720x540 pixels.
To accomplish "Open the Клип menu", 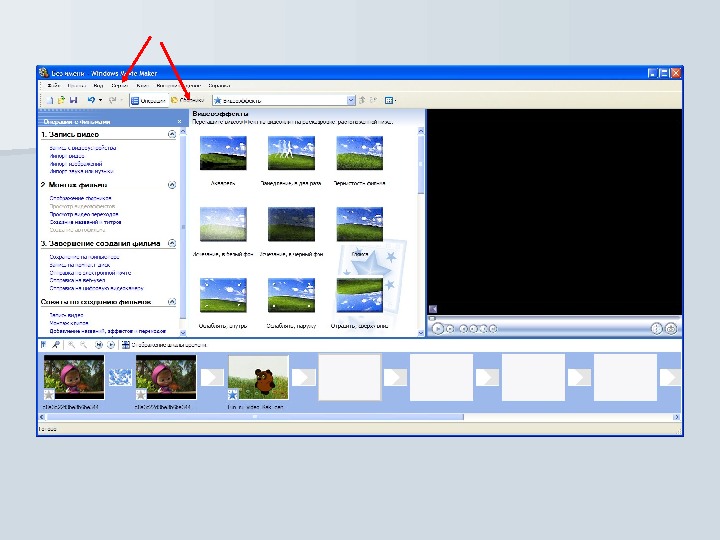I will point(142,85).
